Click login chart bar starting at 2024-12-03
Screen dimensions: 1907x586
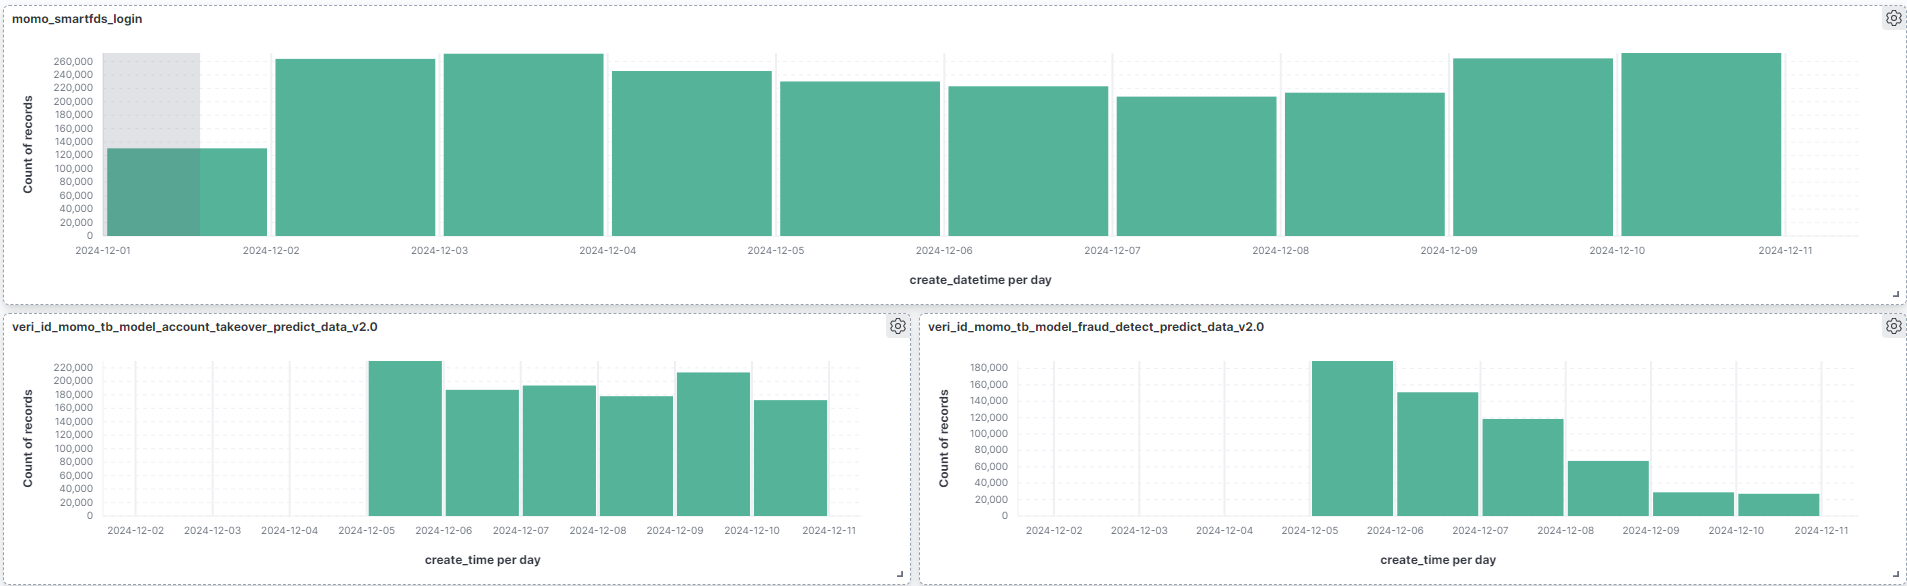click(x=523, y=145)
